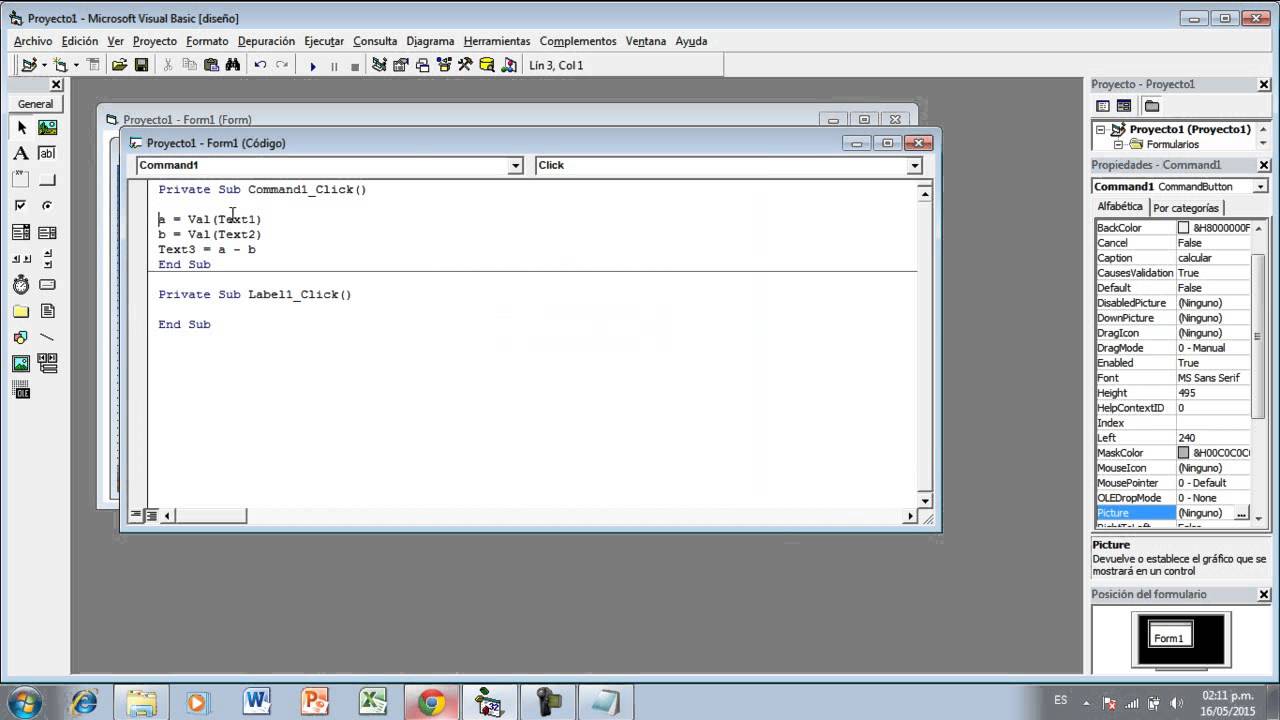Choose the ComboBox control tool

pos(21,232)
